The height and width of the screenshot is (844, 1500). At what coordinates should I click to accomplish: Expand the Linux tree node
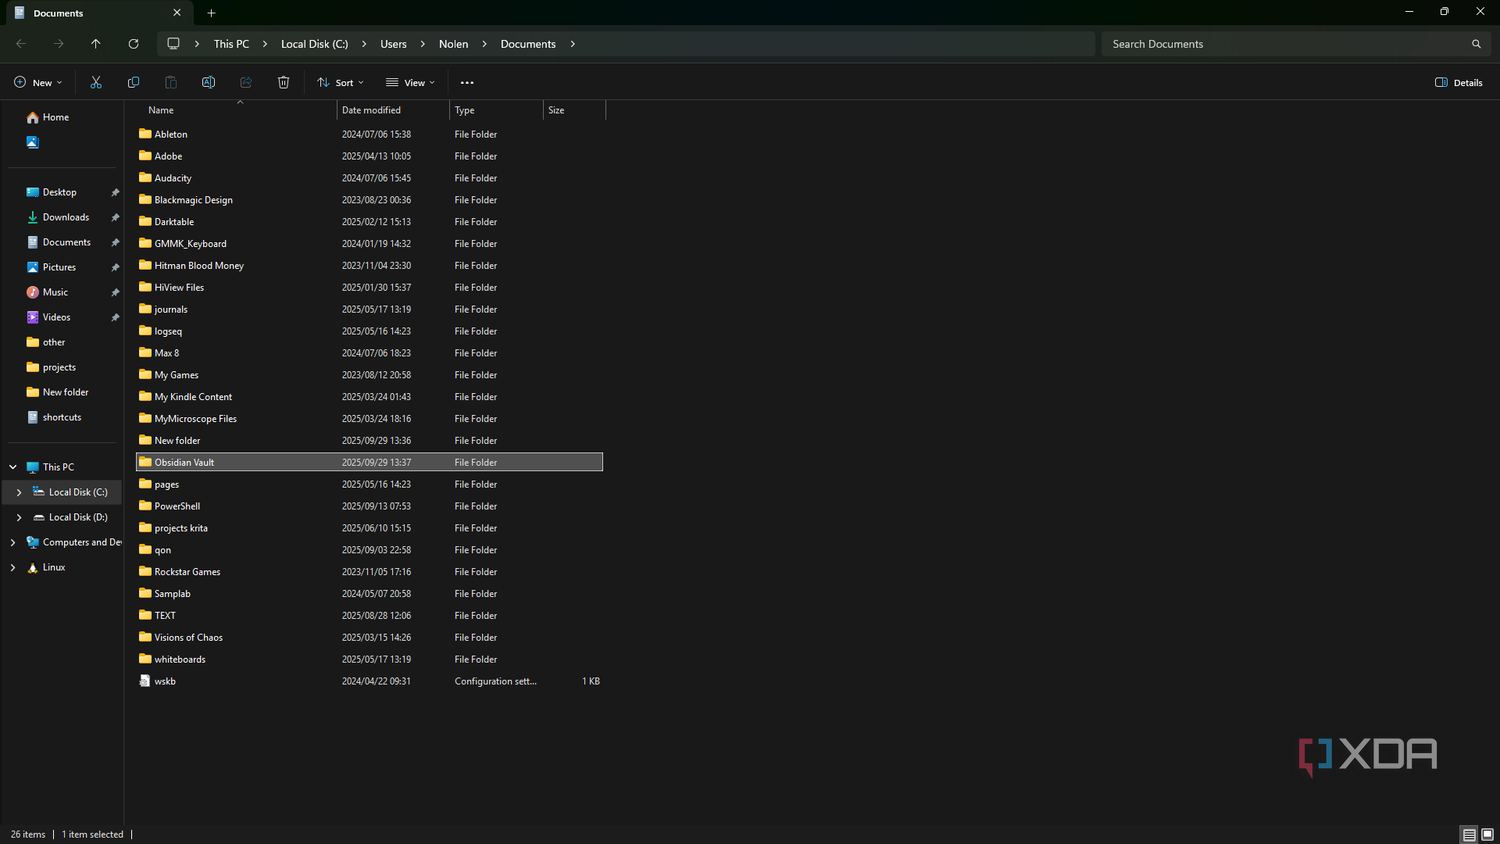point(13,567)
